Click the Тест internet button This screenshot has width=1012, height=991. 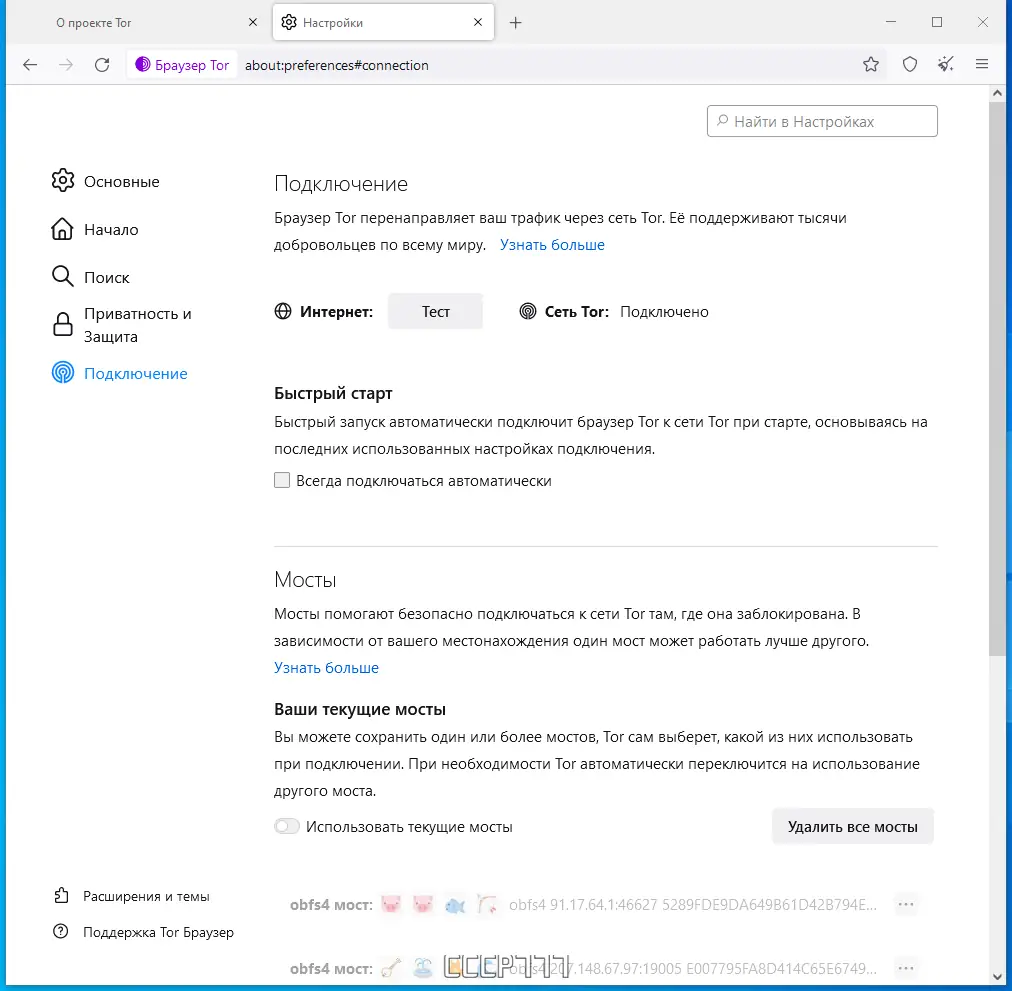click(x=435, y=311)
